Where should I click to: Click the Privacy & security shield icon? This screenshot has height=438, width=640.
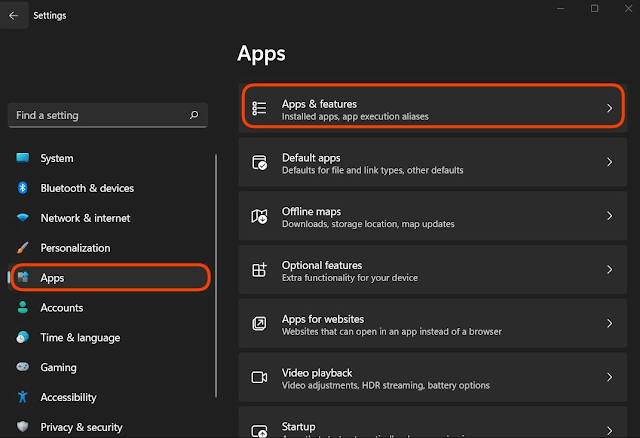pos(22,427)
